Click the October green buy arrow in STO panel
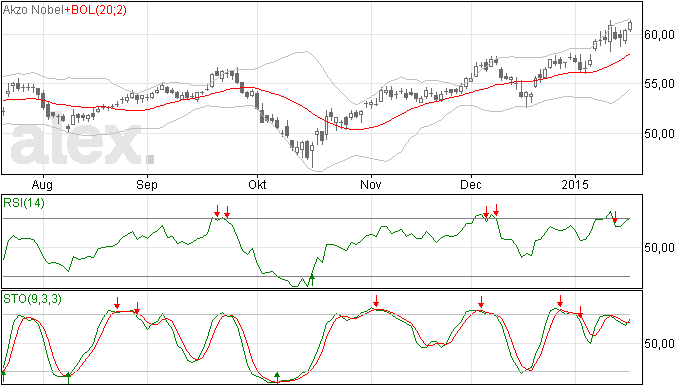 [x=277, y=377]
